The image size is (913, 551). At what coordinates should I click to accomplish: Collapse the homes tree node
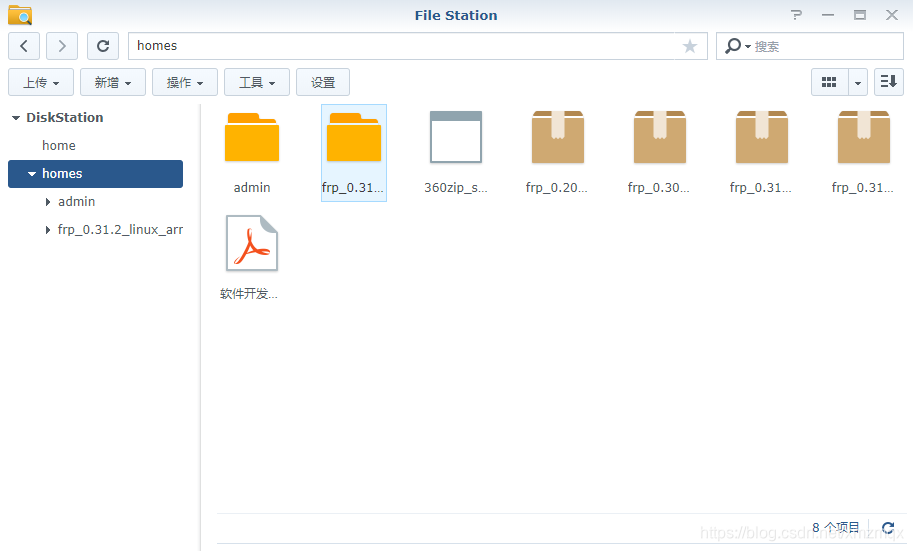click(31, 174)
